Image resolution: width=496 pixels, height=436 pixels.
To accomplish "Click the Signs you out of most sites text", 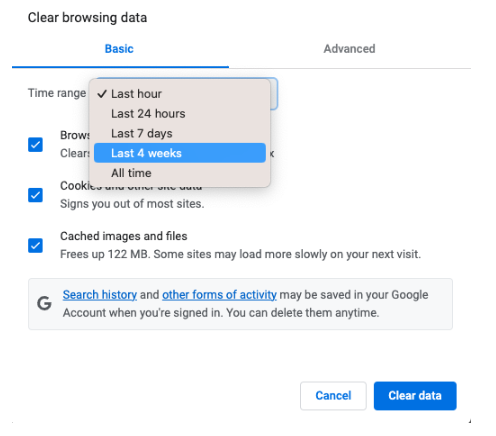I will (x=132, y=204).
